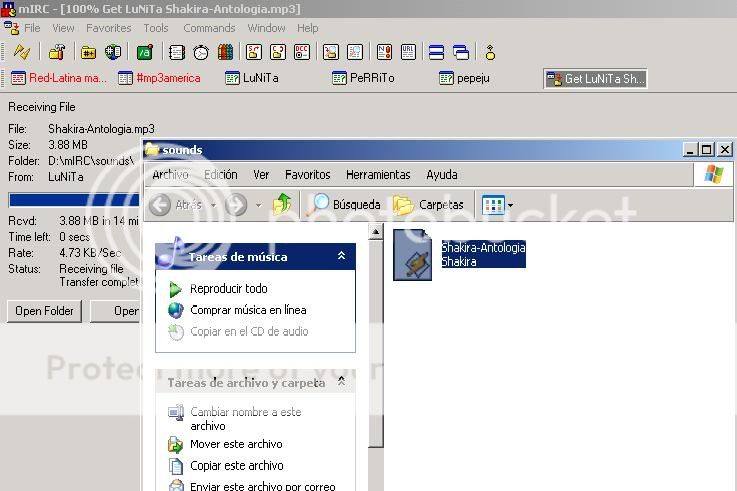Open the Atrás history dropdown arrow

point(213,205)
